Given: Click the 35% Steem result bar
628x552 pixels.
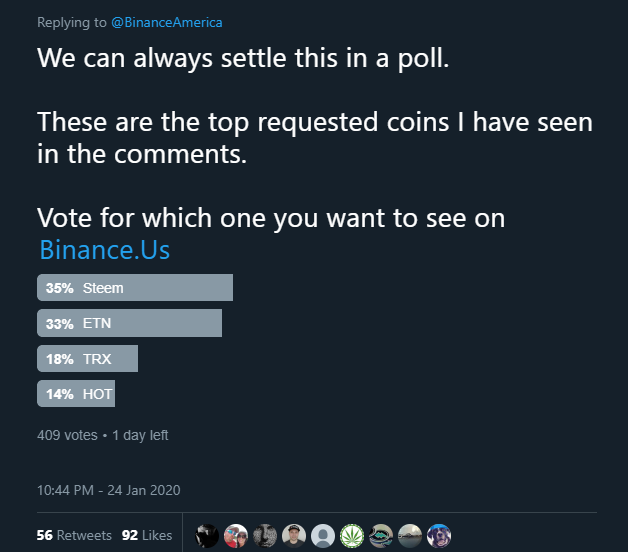Looking at the screenshot, I should coord(135,288).
